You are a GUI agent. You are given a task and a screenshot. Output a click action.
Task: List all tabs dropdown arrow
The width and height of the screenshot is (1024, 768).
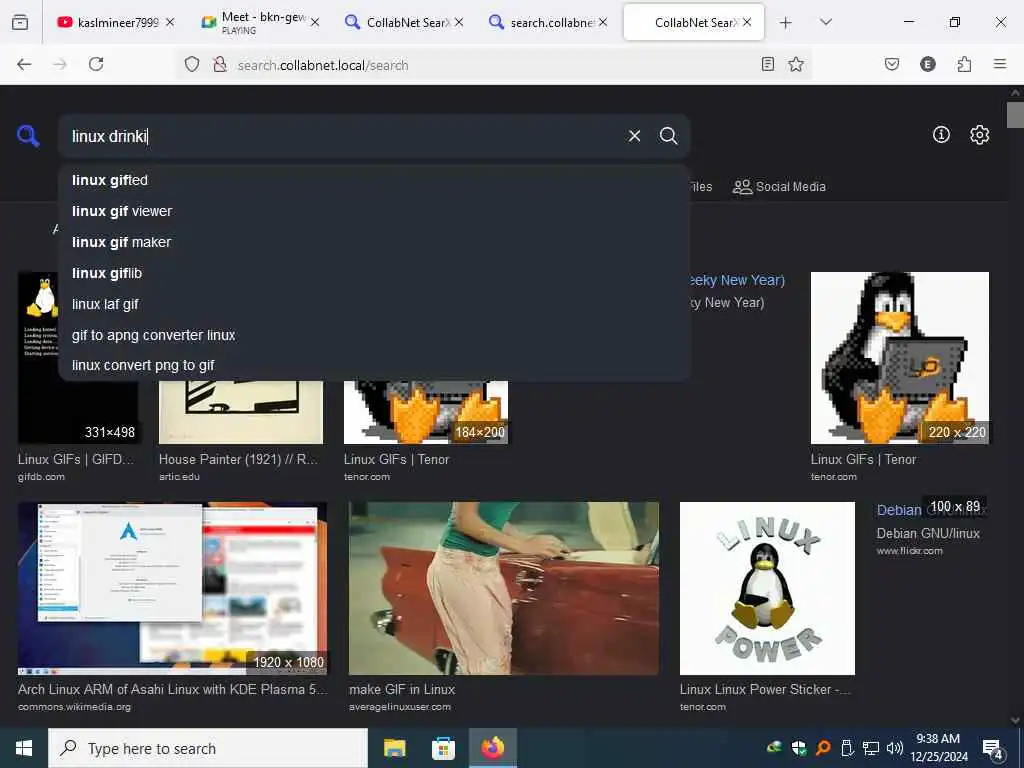pos(826,22)
